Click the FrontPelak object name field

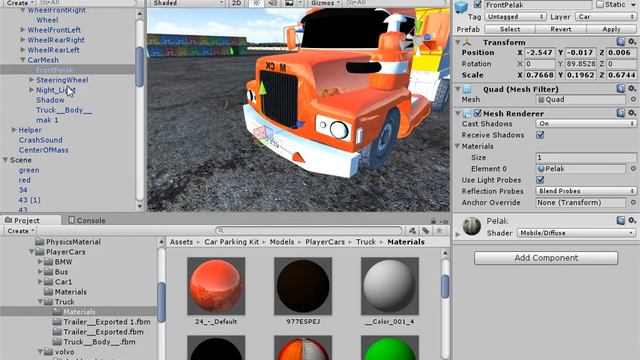pos(538,5)
